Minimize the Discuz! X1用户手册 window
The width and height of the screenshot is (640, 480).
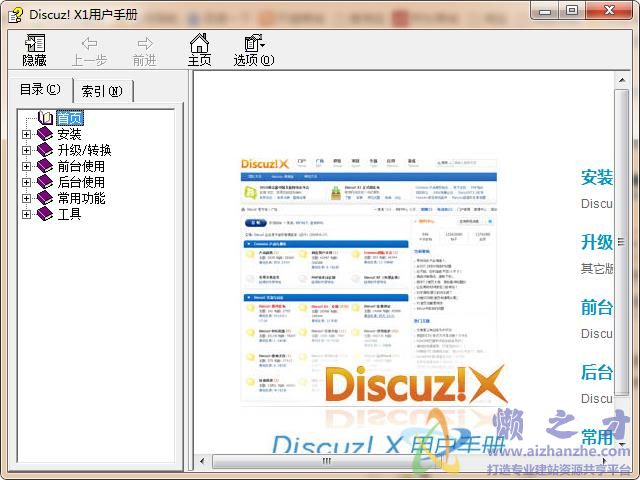click(x=545, y=11)
